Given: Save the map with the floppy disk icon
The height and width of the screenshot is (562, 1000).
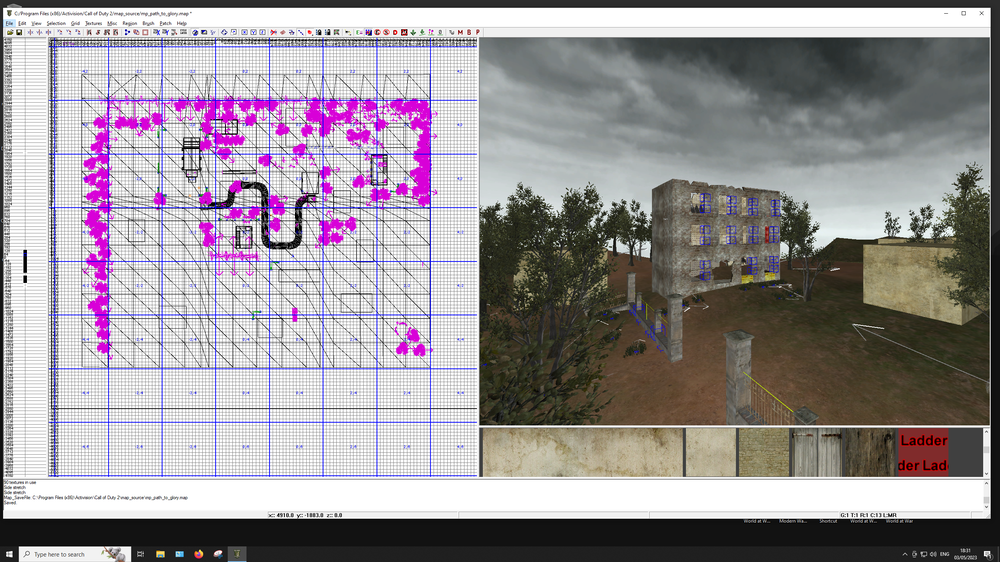Looking at the screenshot, I should [19, 32].
